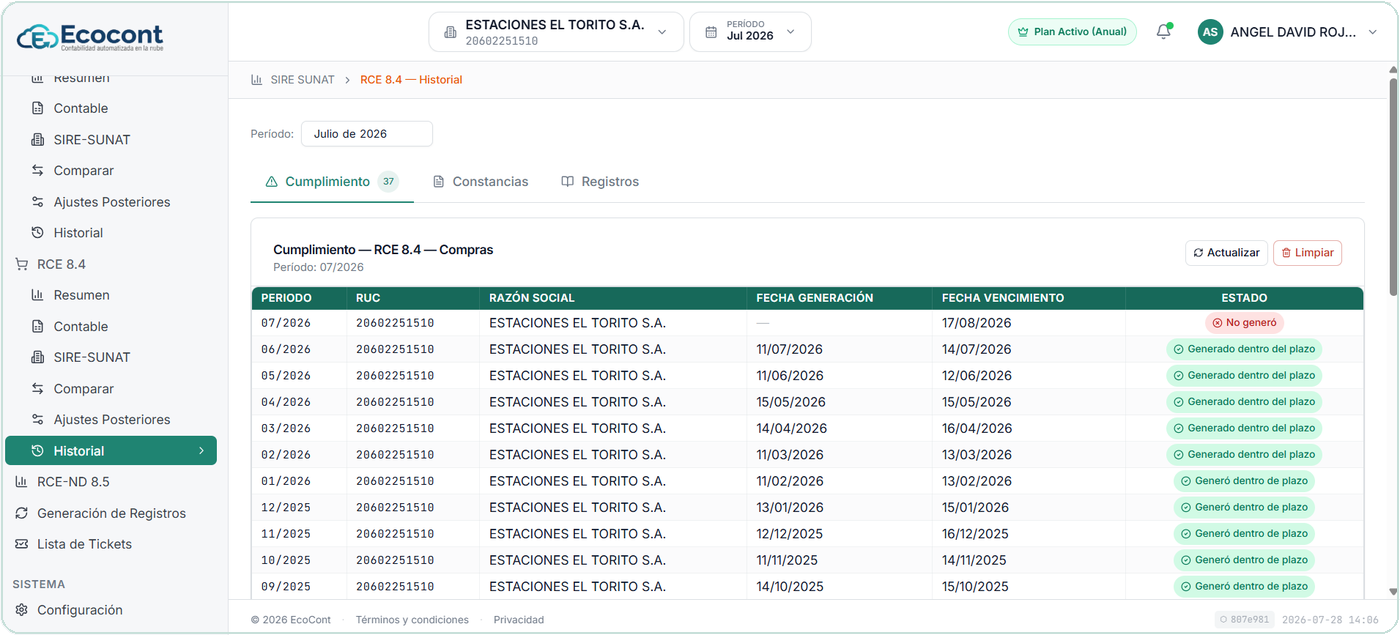Image resolution: width=1400 pixels, height=635 pixels.
Task: Click the clock icon of active Historial item
Action: (37, 451)
